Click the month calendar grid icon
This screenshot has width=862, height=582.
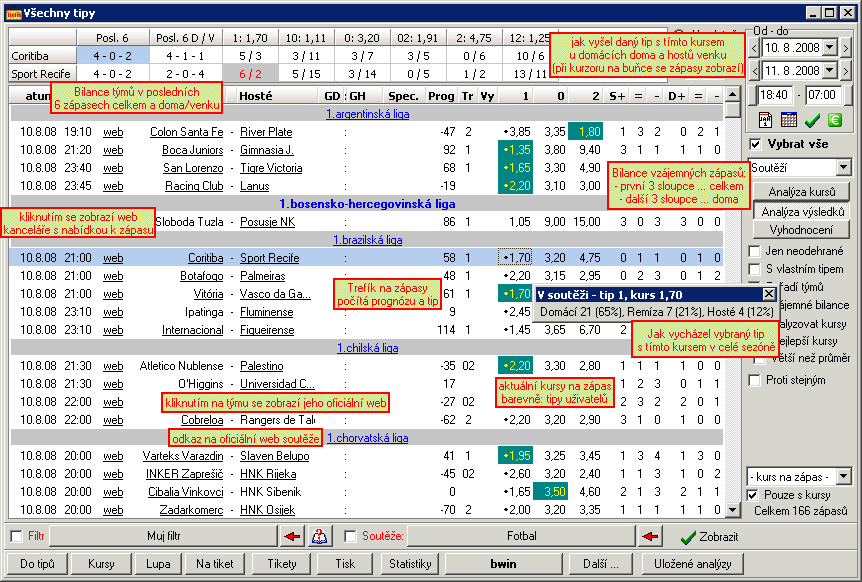tap(788, 119)
